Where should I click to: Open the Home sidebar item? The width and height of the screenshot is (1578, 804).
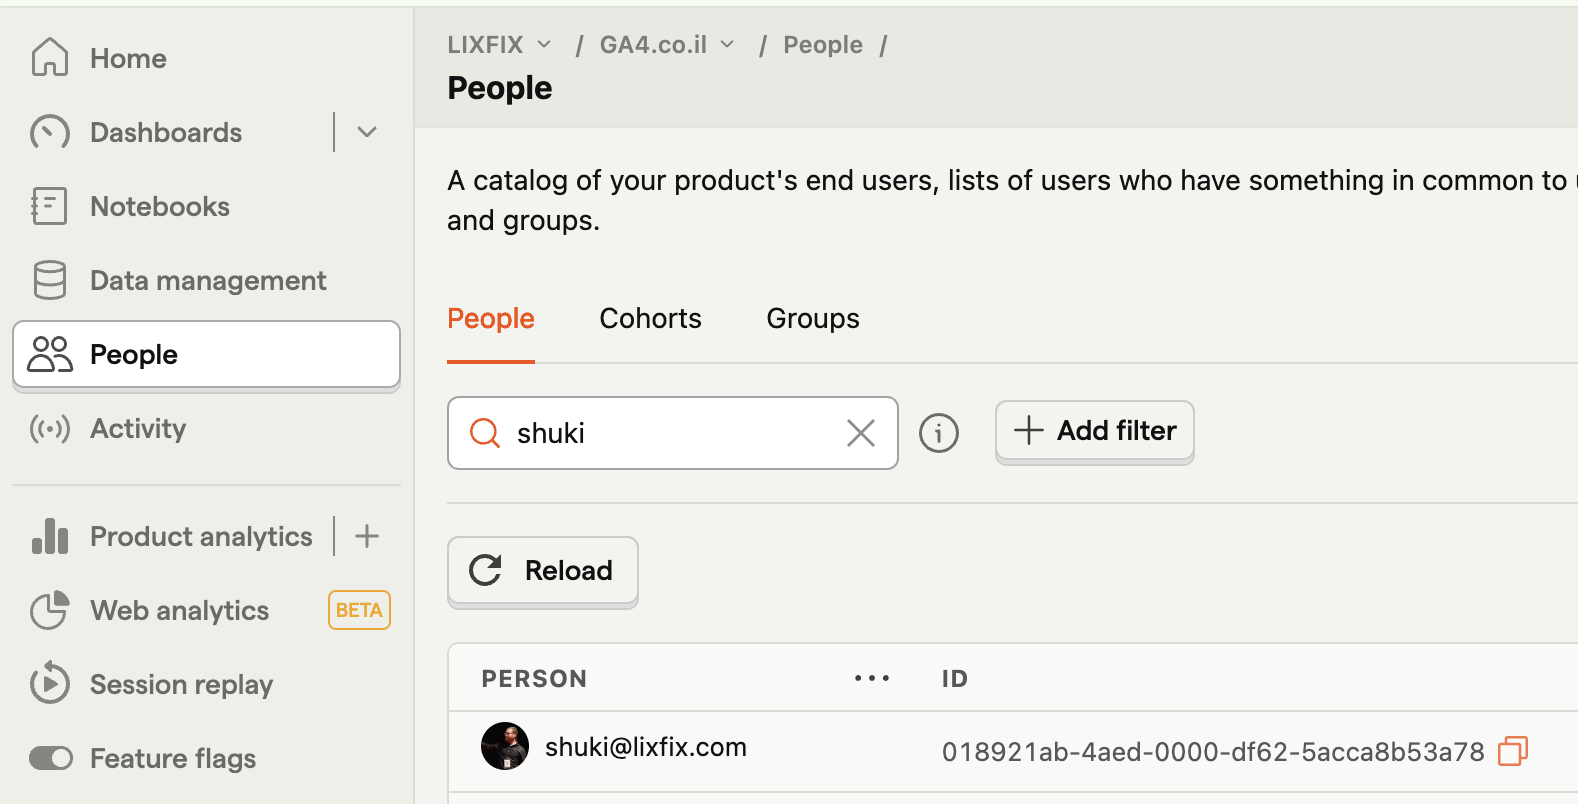pyautogui.click(x=206, y=58)
